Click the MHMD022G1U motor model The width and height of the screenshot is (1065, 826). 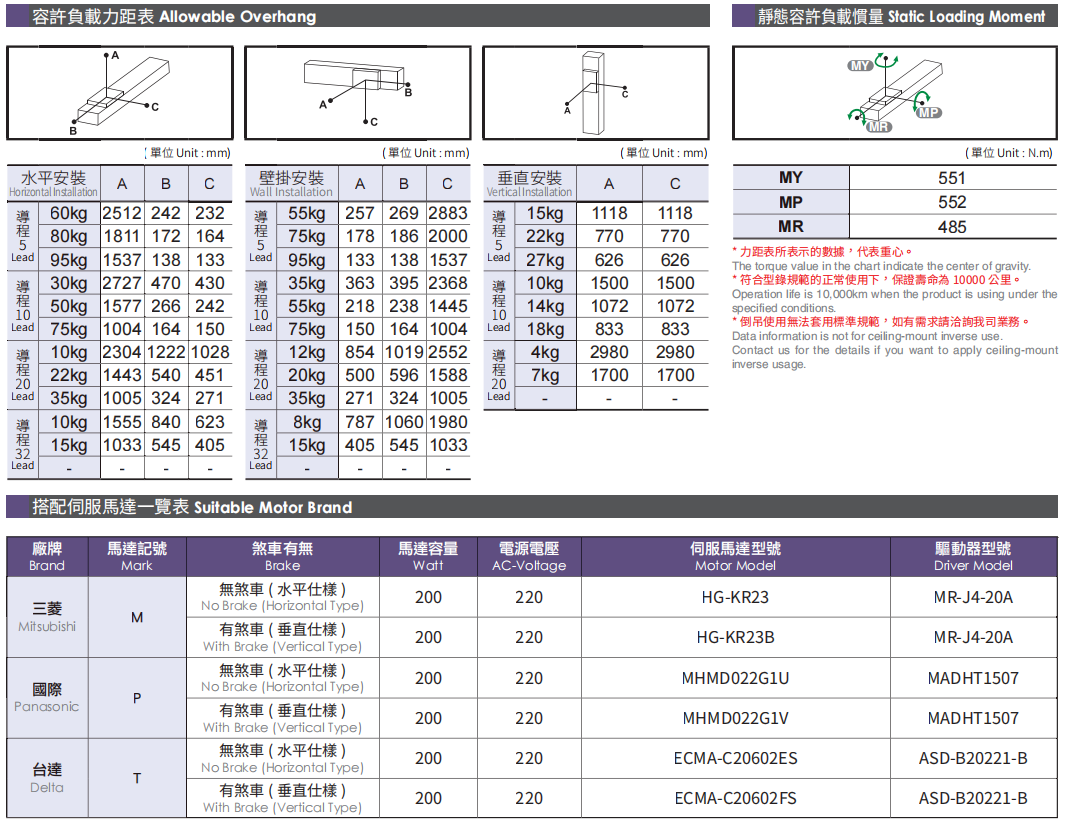pyautogui.click(x=735, y=678)
